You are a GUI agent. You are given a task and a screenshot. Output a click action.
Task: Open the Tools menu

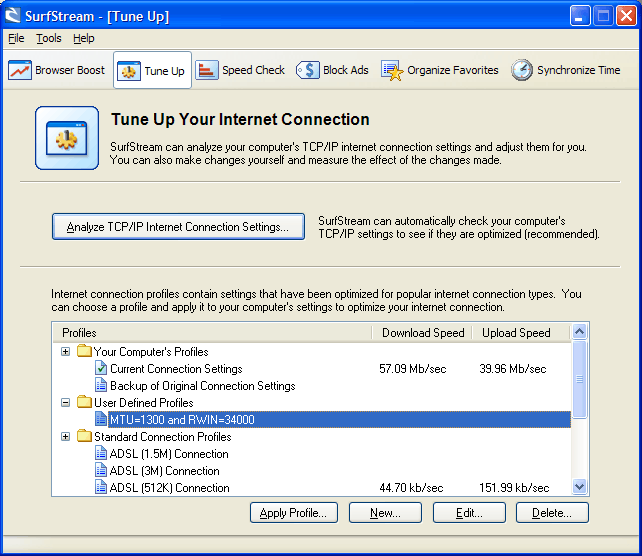[49, 38]
